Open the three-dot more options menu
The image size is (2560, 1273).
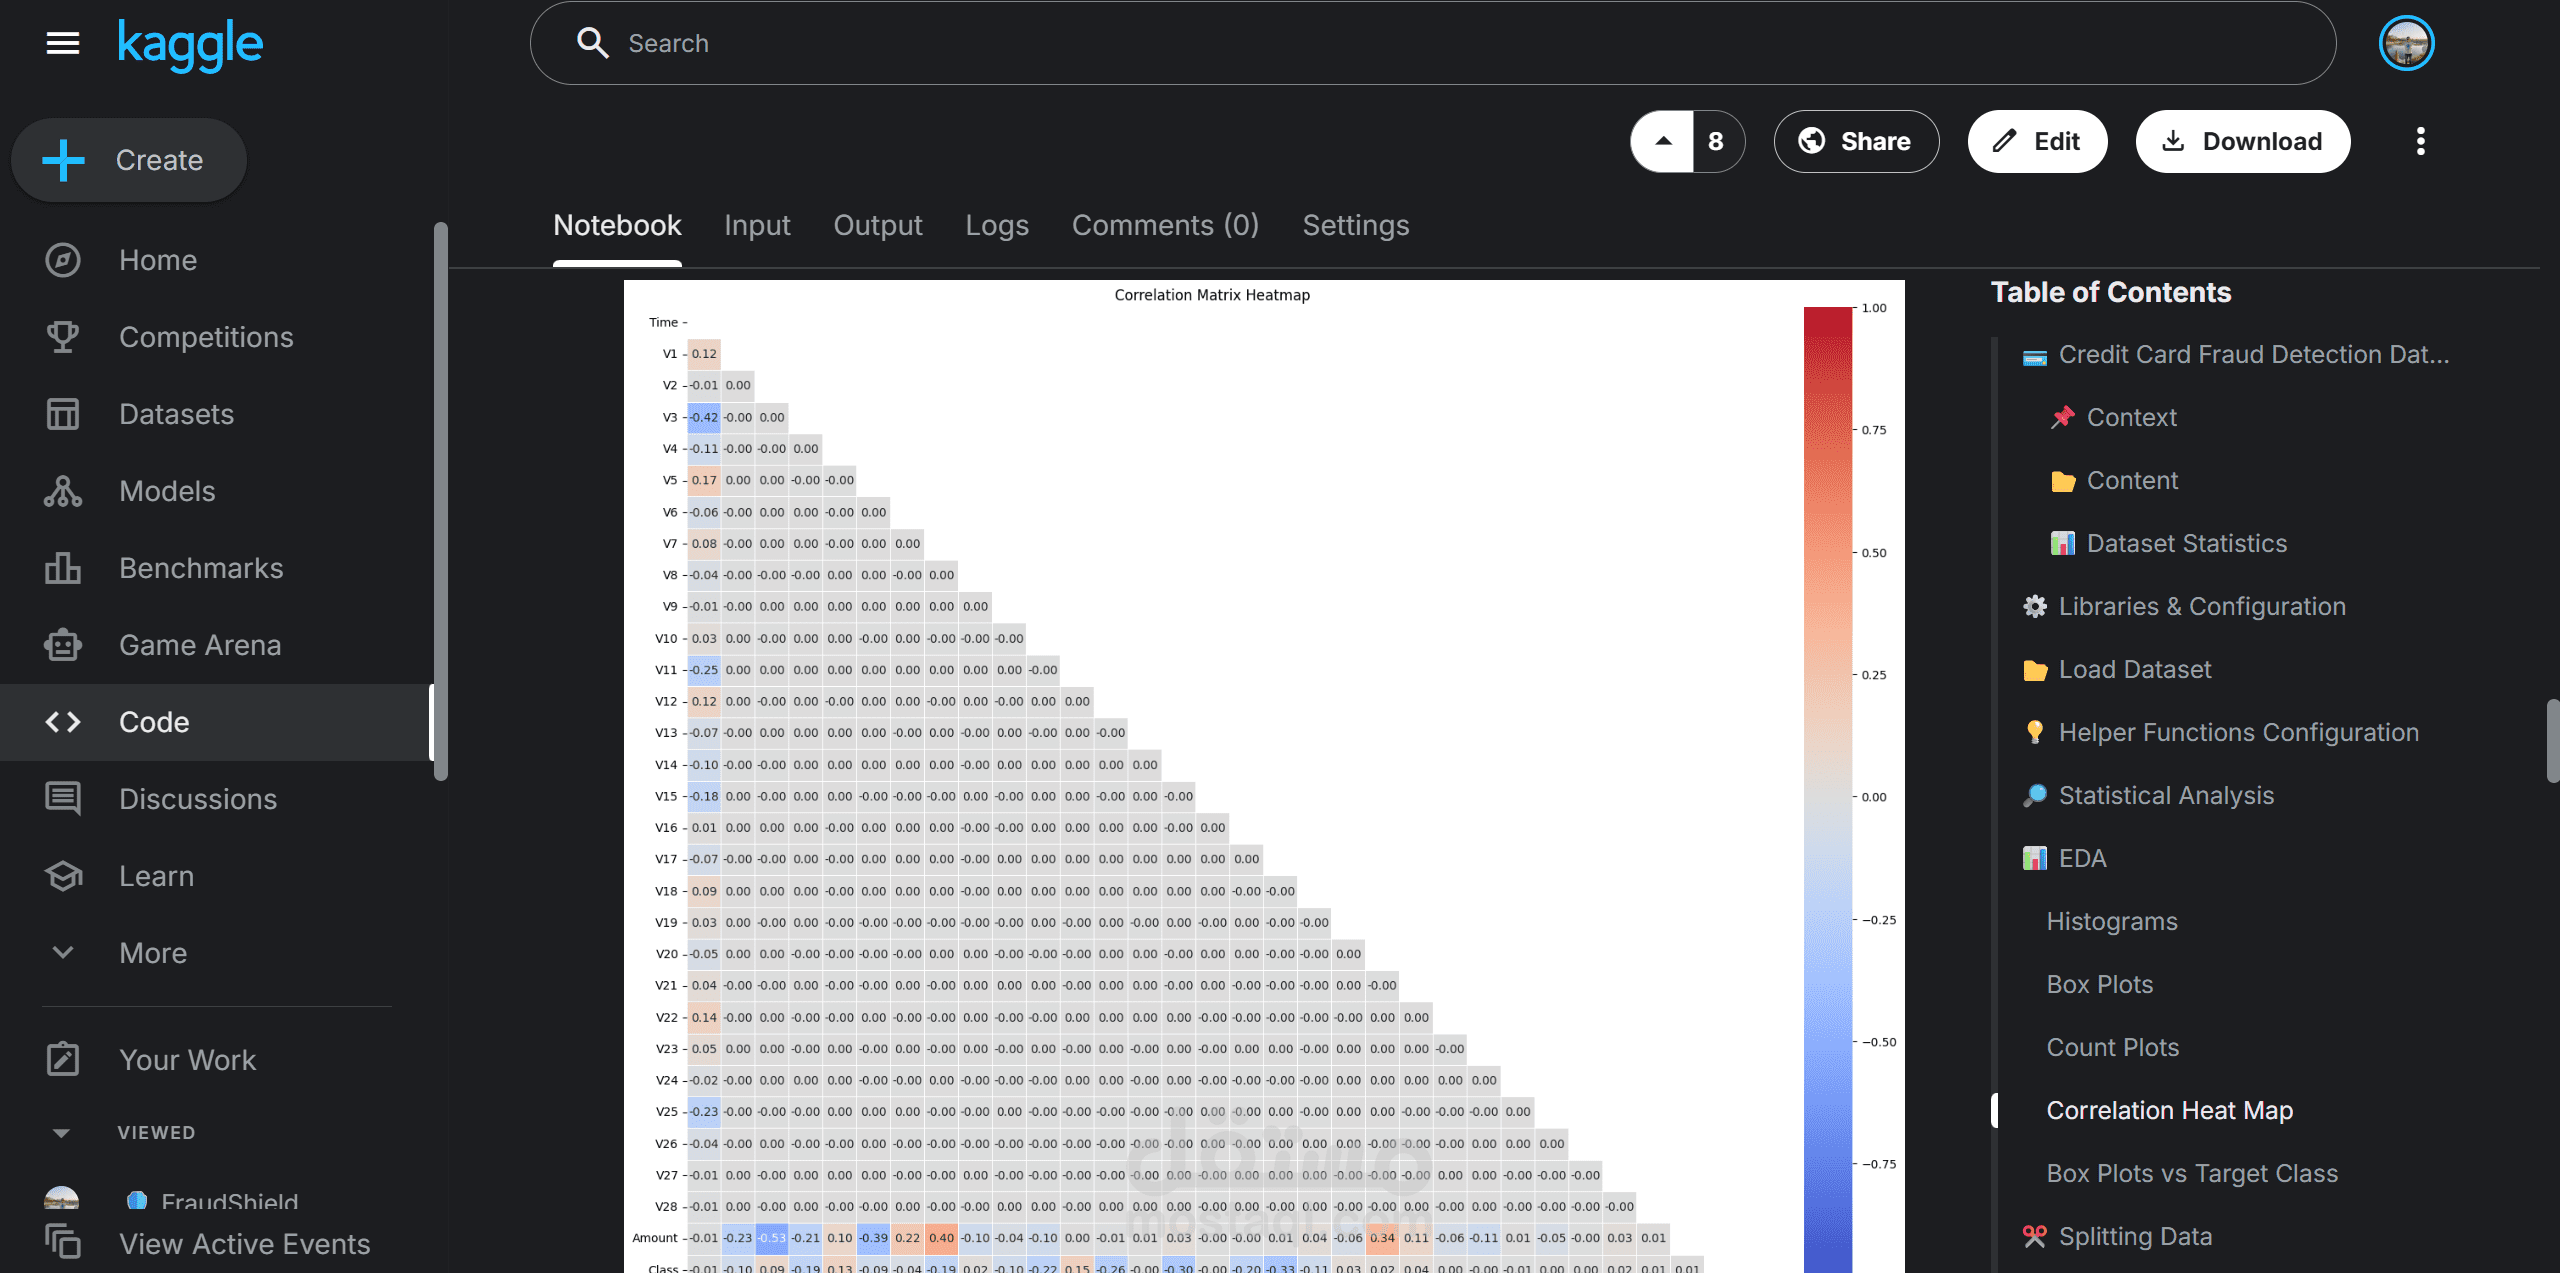2420,141
